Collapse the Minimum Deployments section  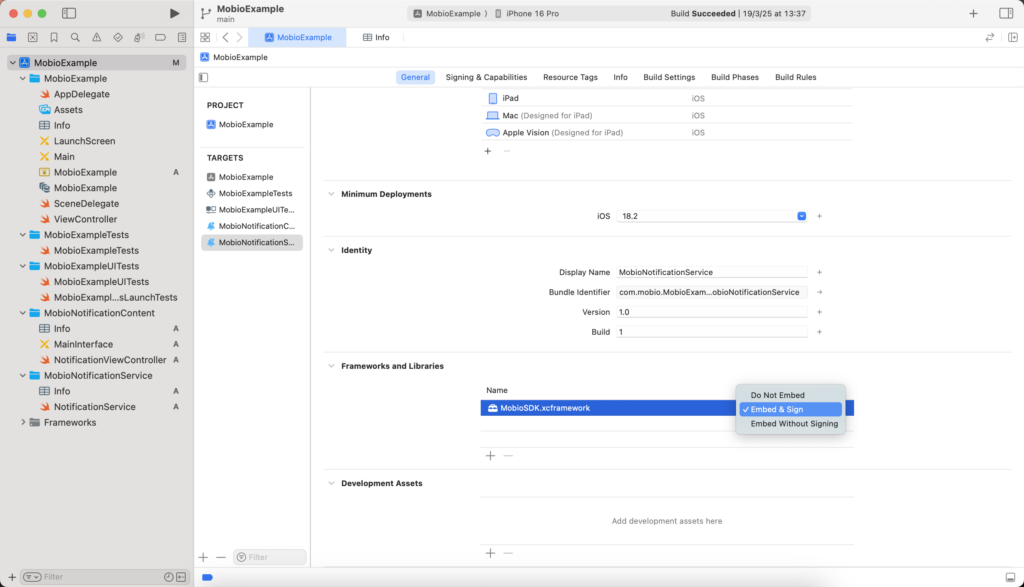coord(332,194)
